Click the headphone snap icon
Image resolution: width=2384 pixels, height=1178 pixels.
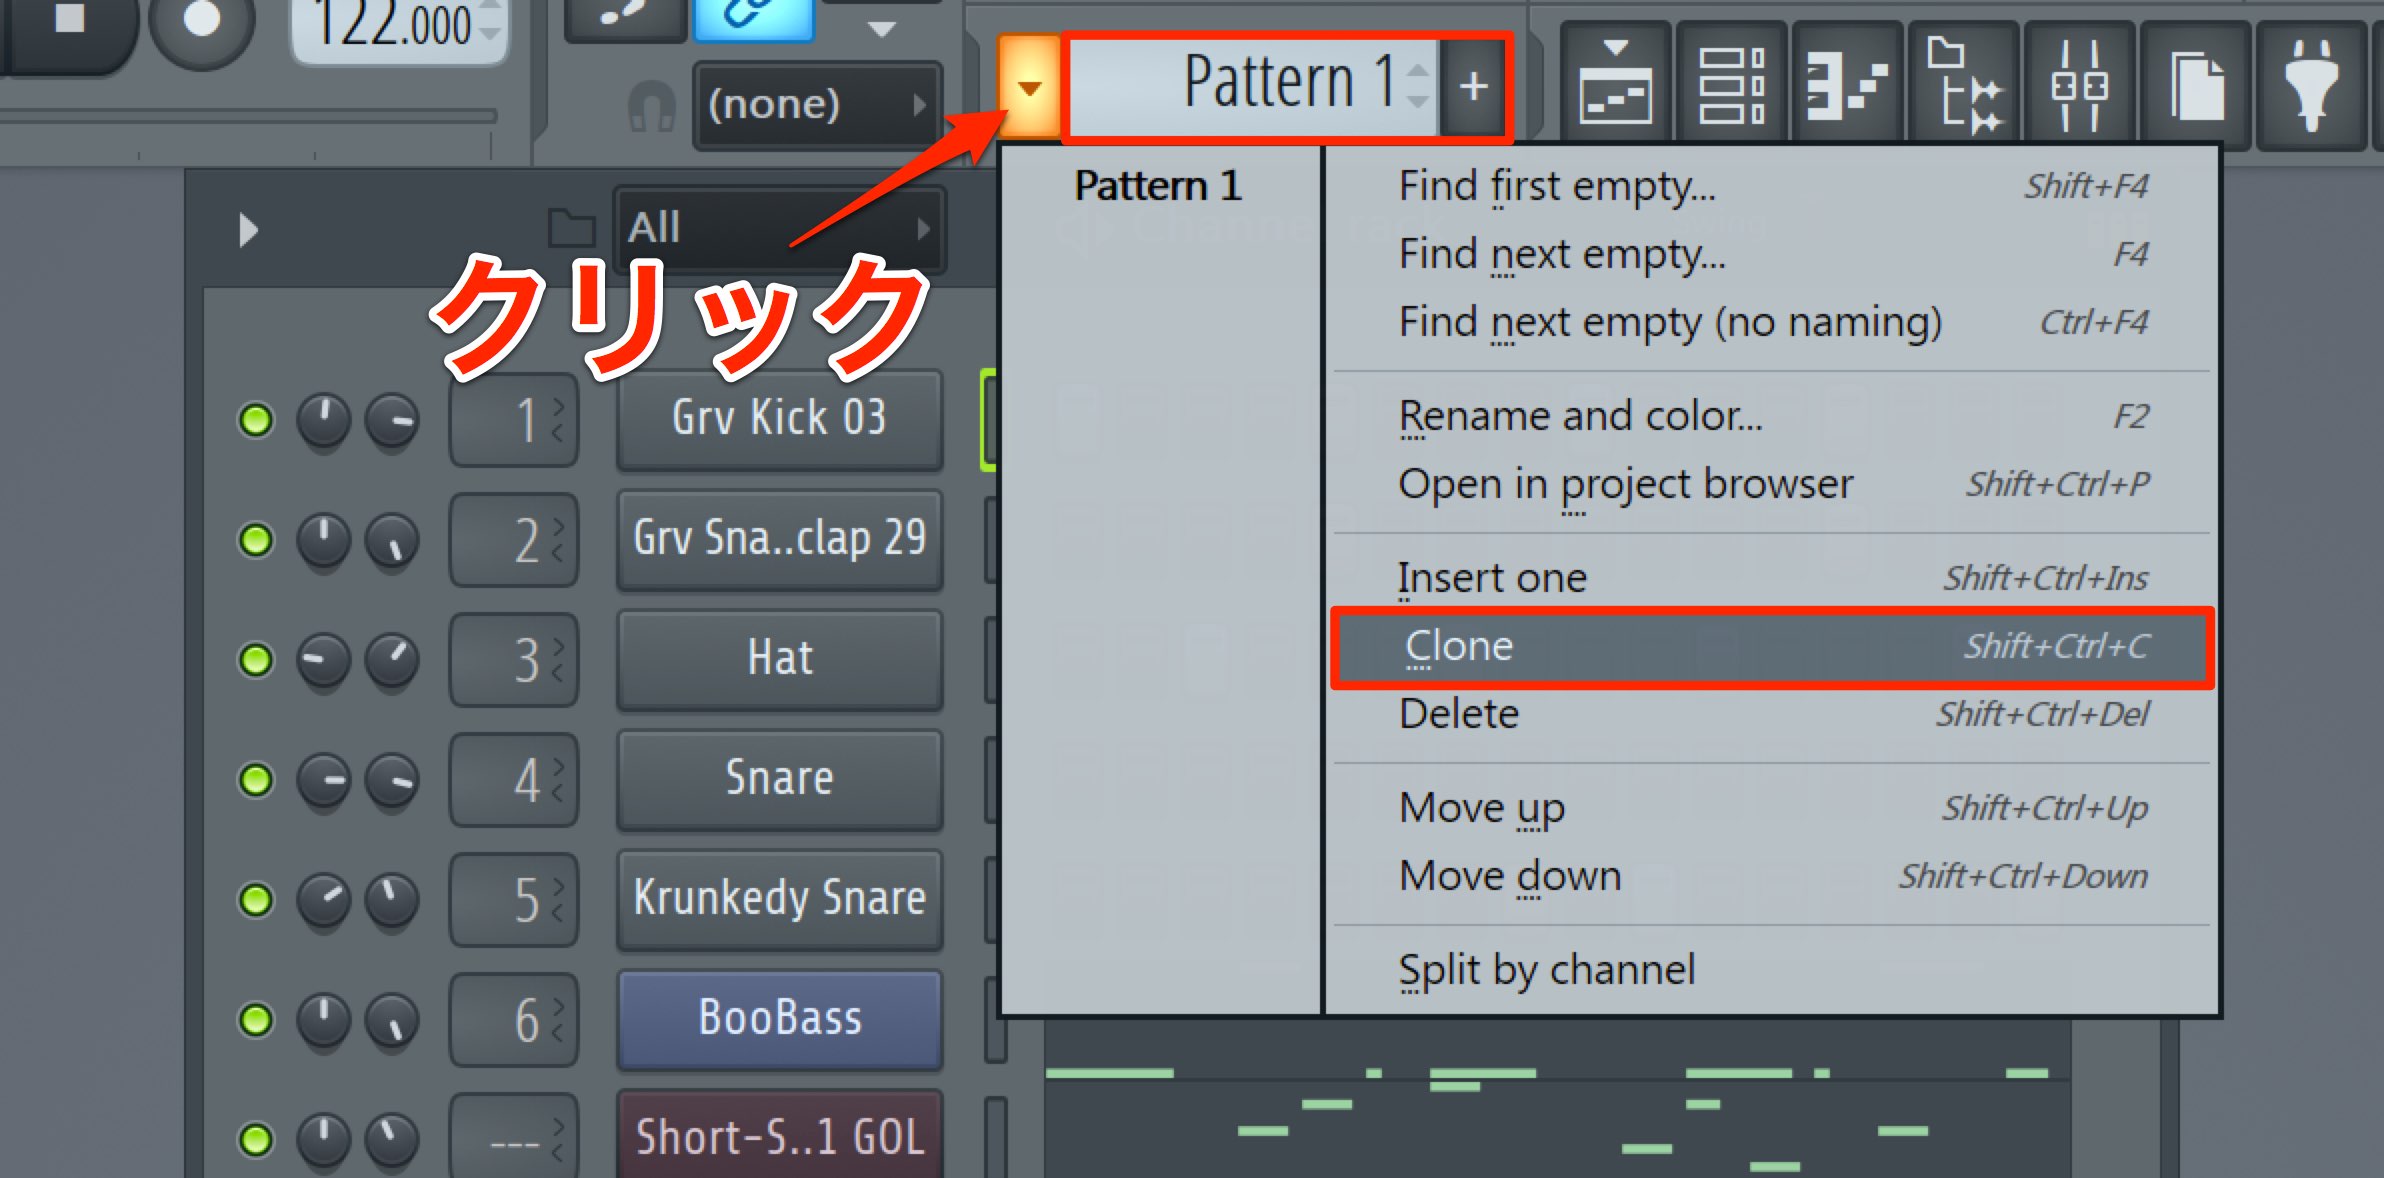(652, 105)
